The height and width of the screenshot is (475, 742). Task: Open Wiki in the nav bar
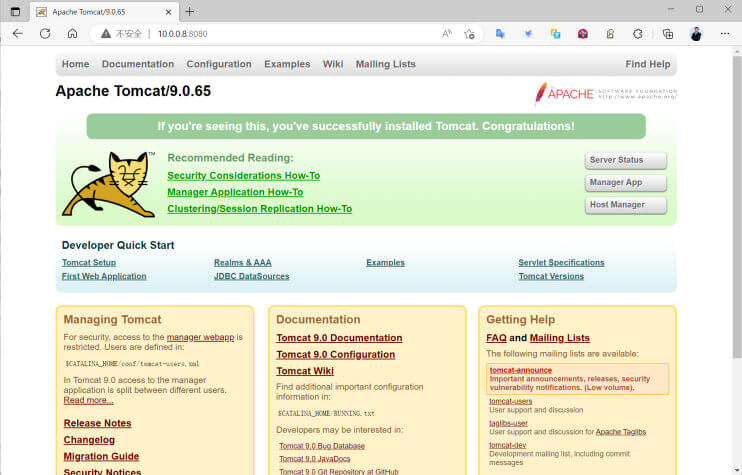(x=333, y=64)
